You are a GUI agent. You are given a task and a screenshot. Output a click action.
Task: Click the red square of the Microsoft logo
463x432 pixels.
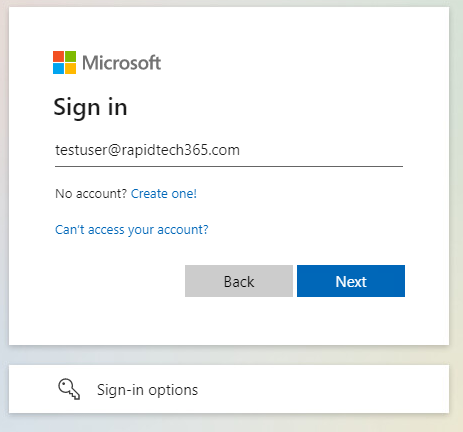[58, 56]
